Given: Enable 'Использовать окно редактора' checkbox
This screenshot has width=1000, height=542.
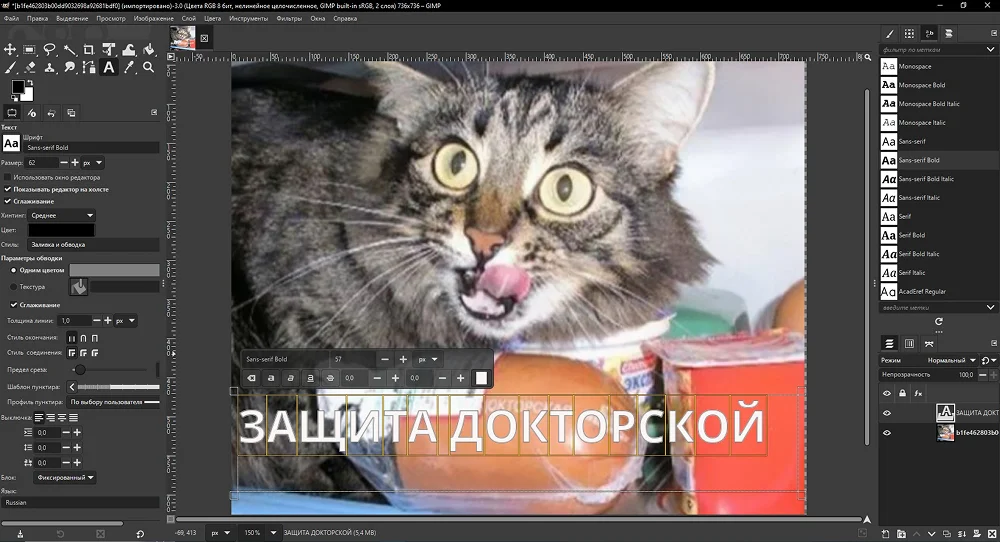Looking at the screenshot, I should coord(9,177).
